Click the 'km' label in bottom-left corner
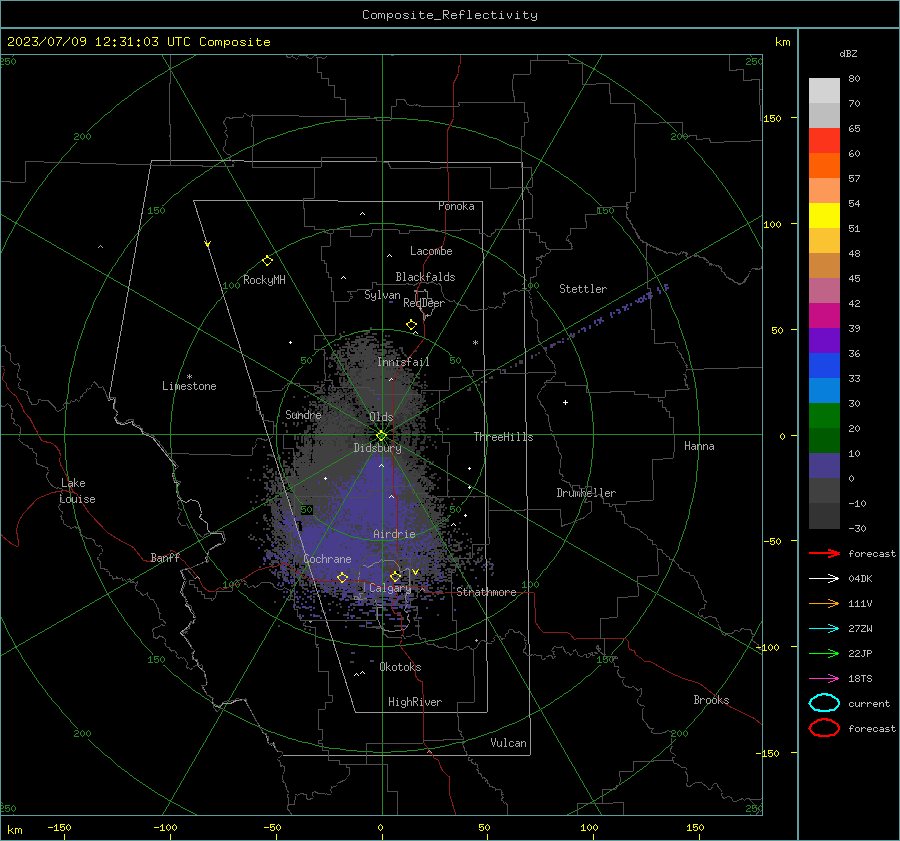The height and width of the screenshot is (841, 900). 14,830
